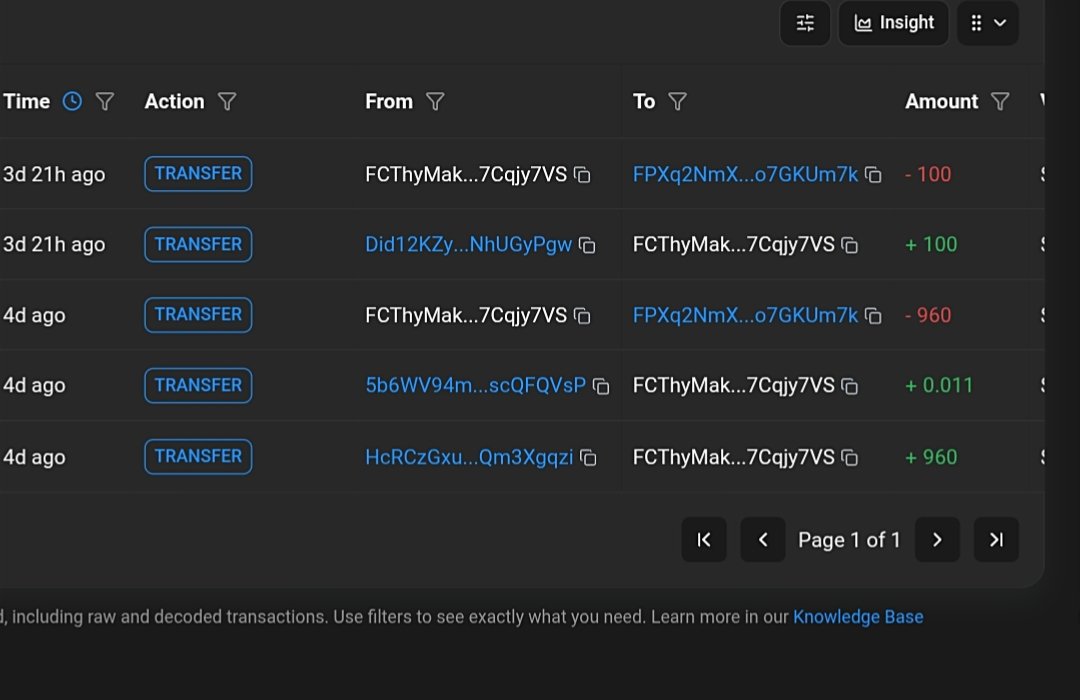Click the Time column header label
The image size is (1080, 700).
(x=27, y=102)
